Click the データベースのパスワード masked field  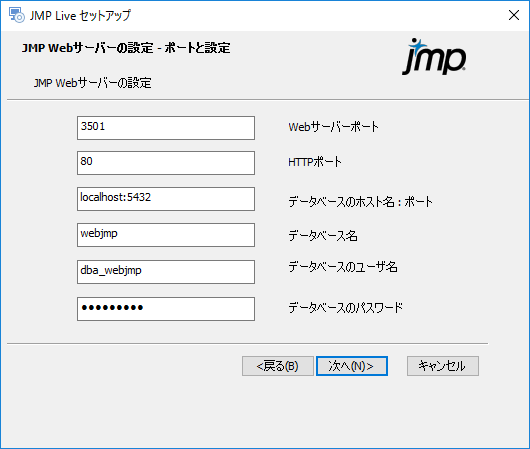click(166, 309)
